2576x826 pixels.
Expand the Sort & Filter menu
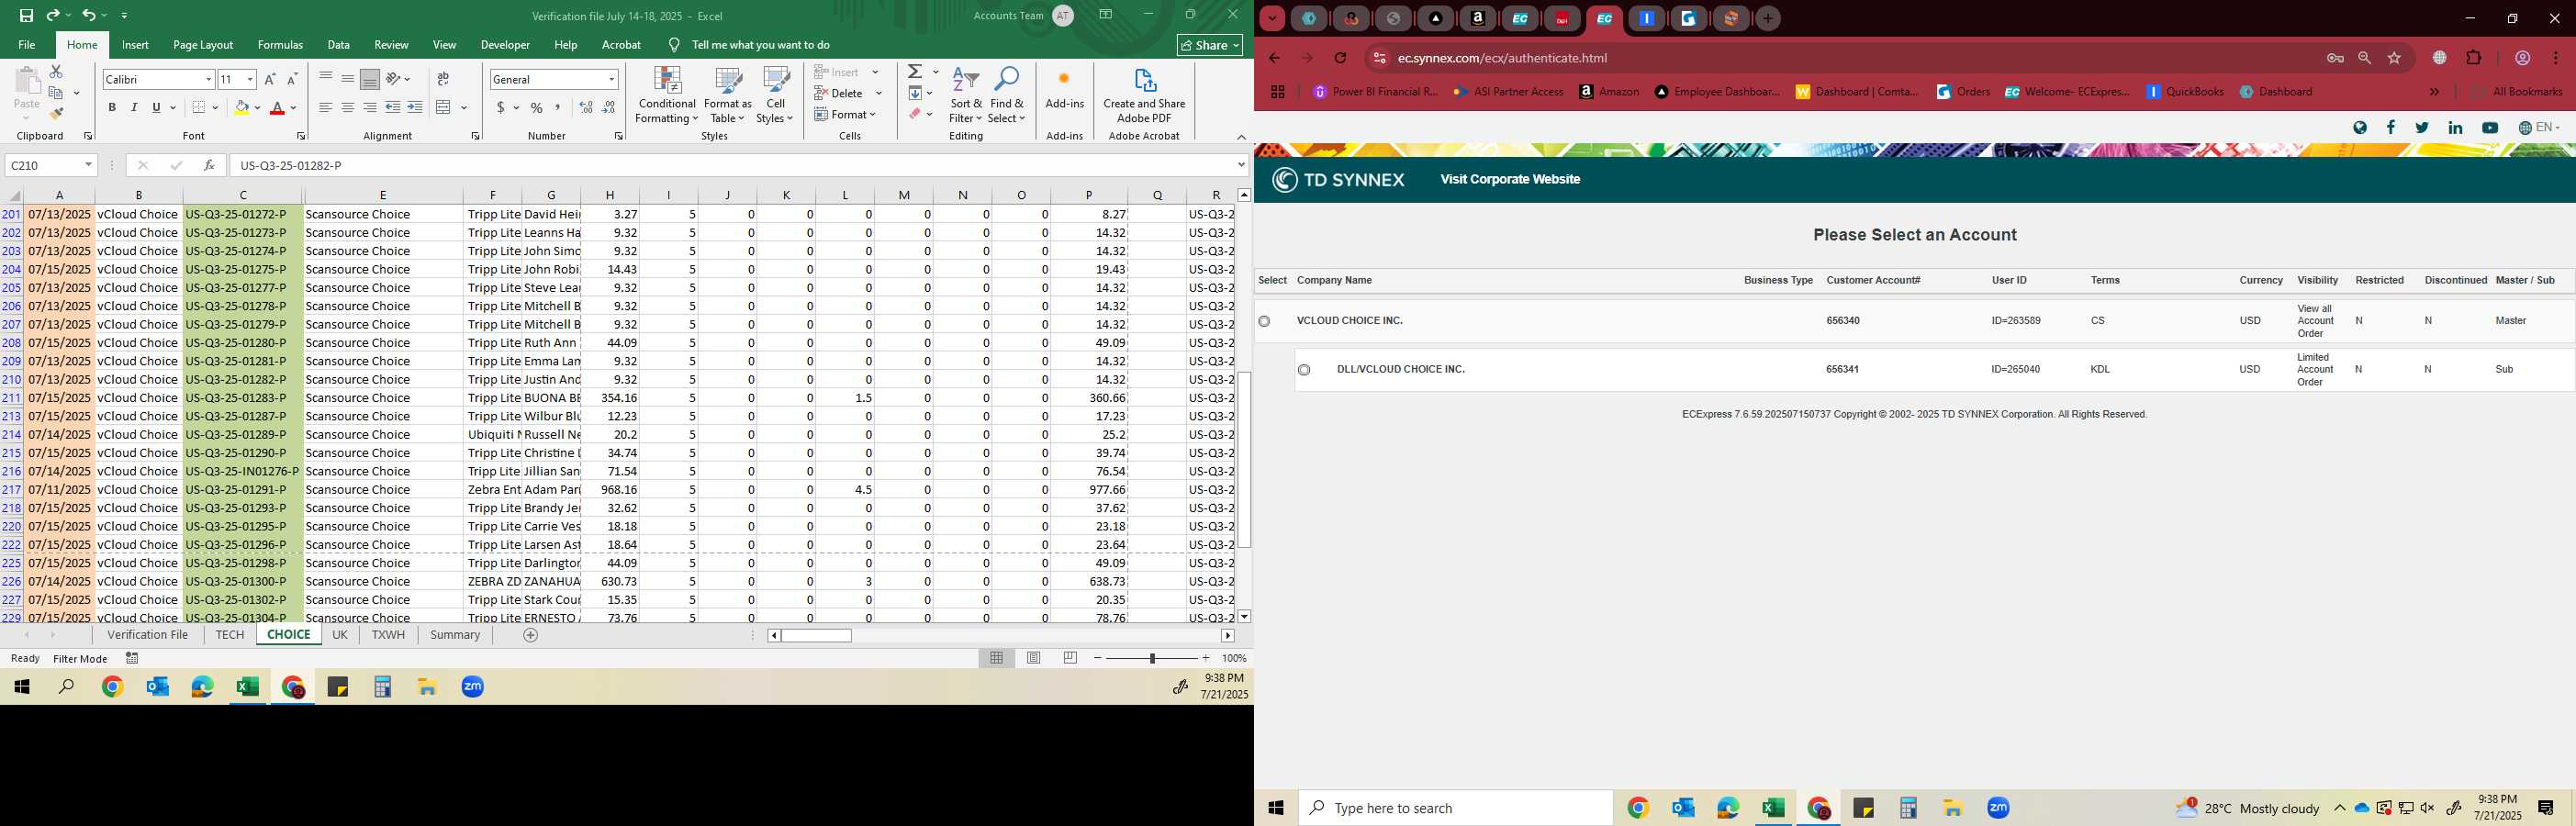966,95
